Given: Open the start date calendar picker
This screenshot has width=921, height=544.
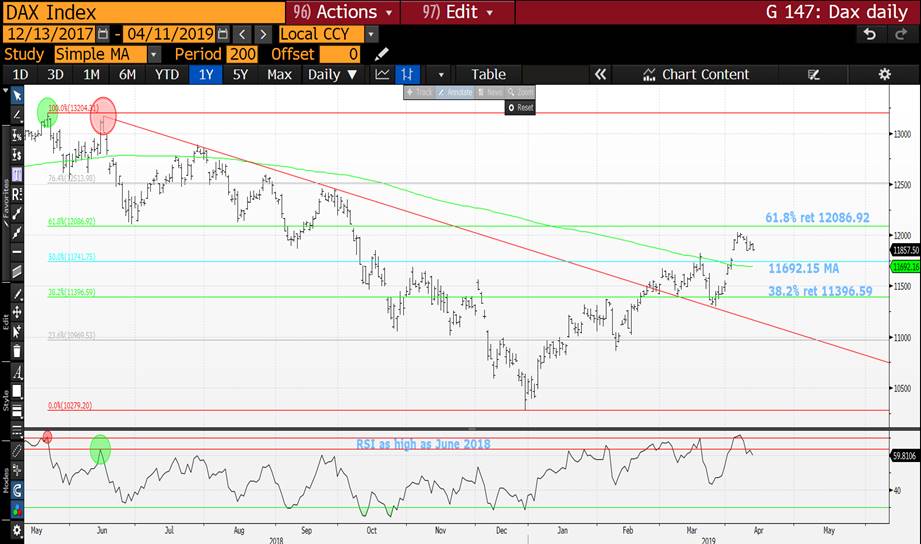Looking at the screenshot, I should pyautogui.click(x=103, y=34).
